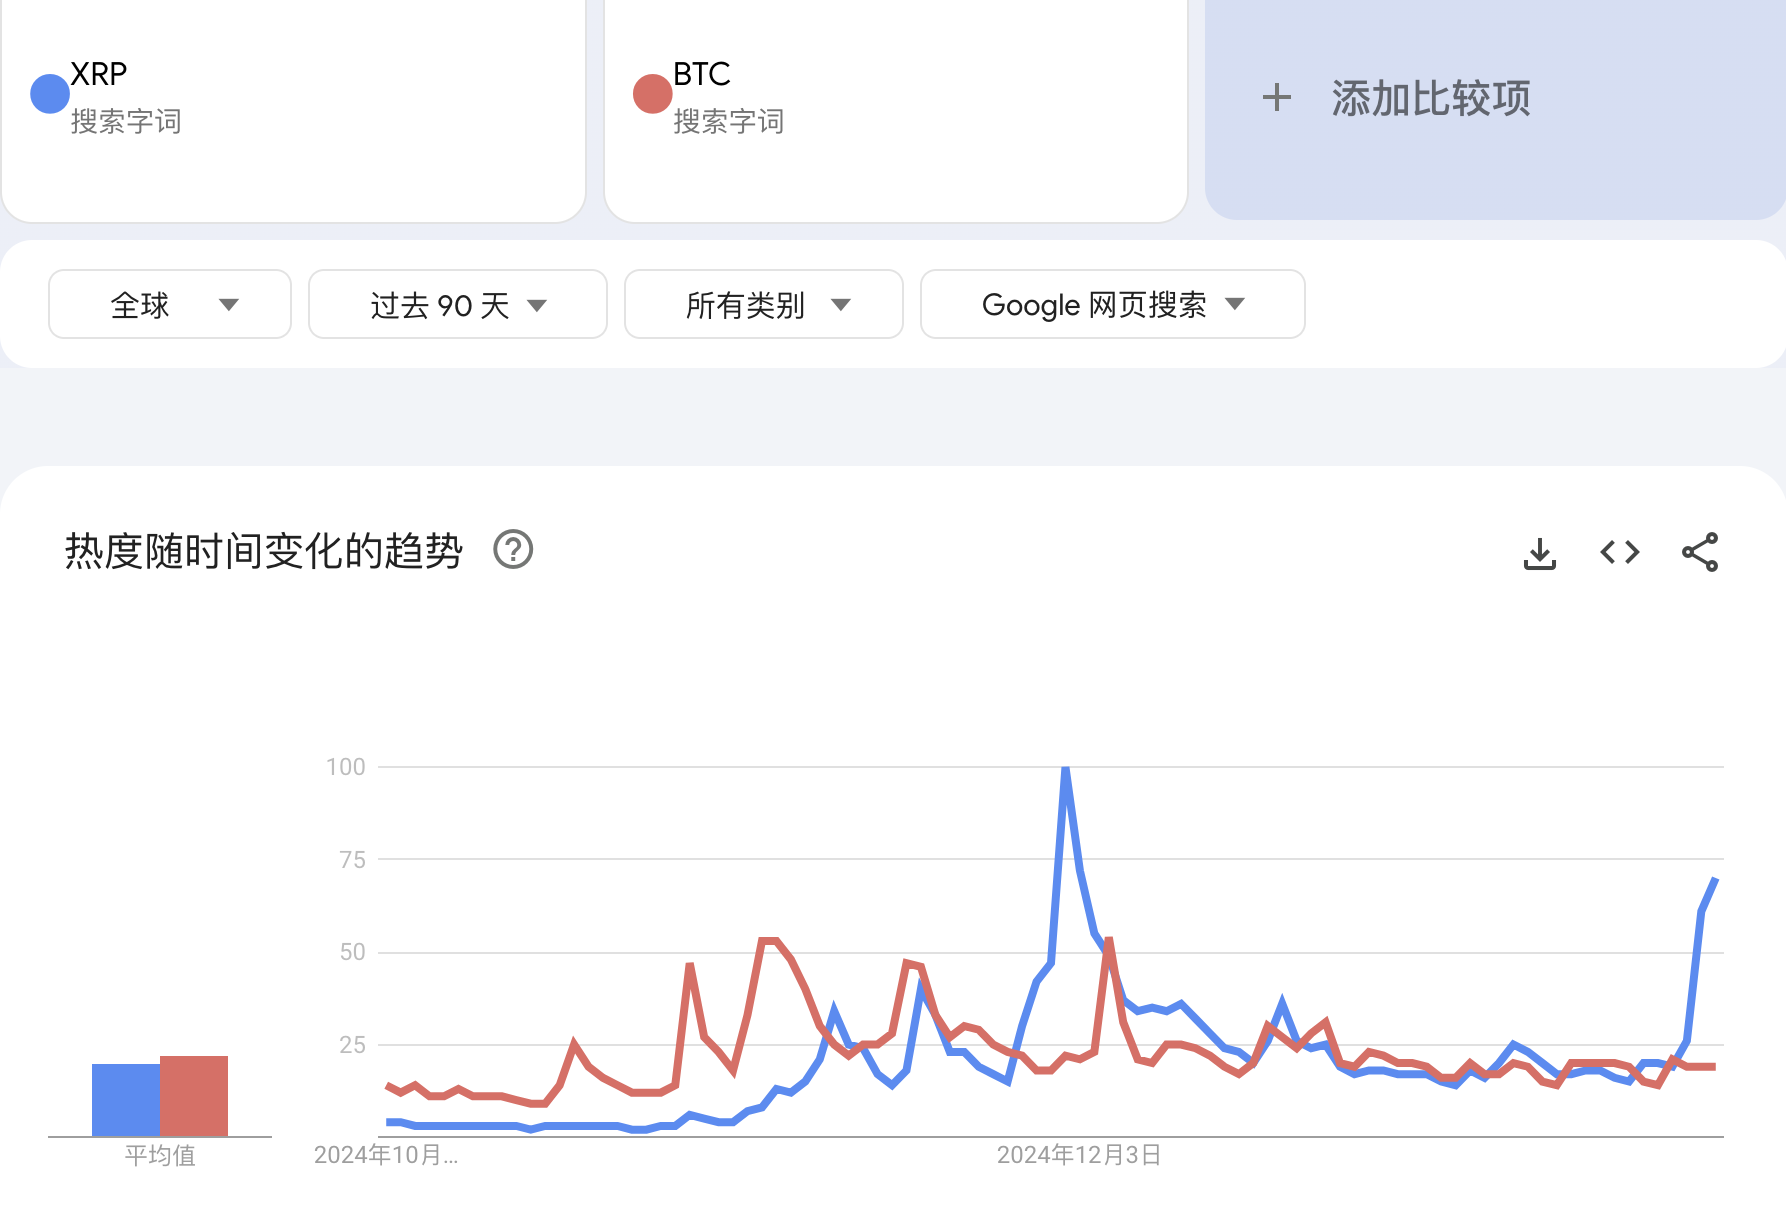This screenshot has width=1786, height=1214.
Task: Click the XRP peak at value 100 on the chart
Action: (x=1064, y=768)
